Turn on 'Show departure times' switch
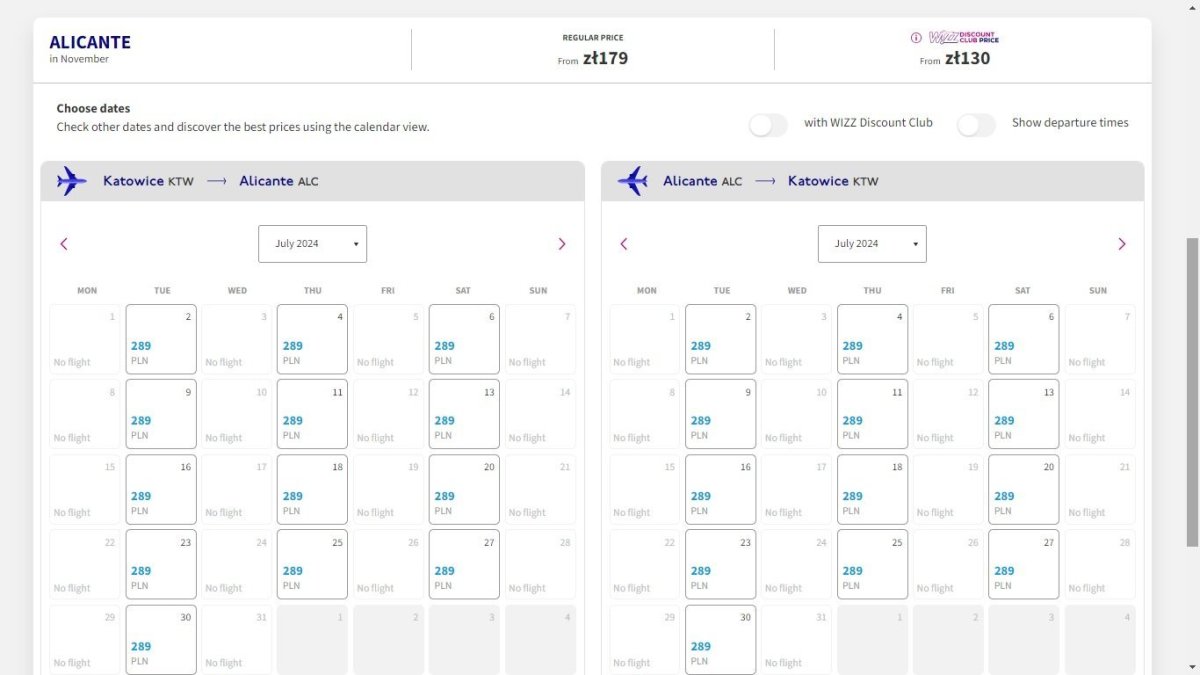The image size is (1200, 675). (x=976, y=124)
